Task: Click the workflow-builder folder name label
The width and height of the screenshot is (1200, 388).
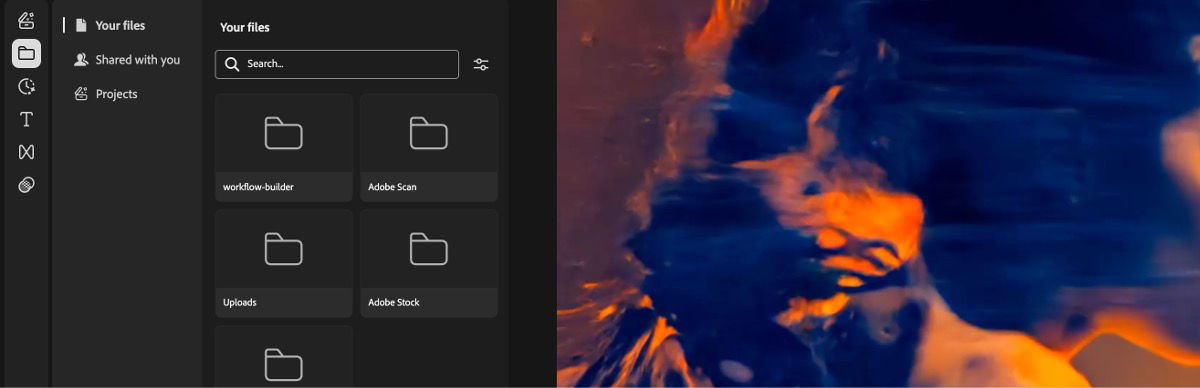Action: click(258, 187)
